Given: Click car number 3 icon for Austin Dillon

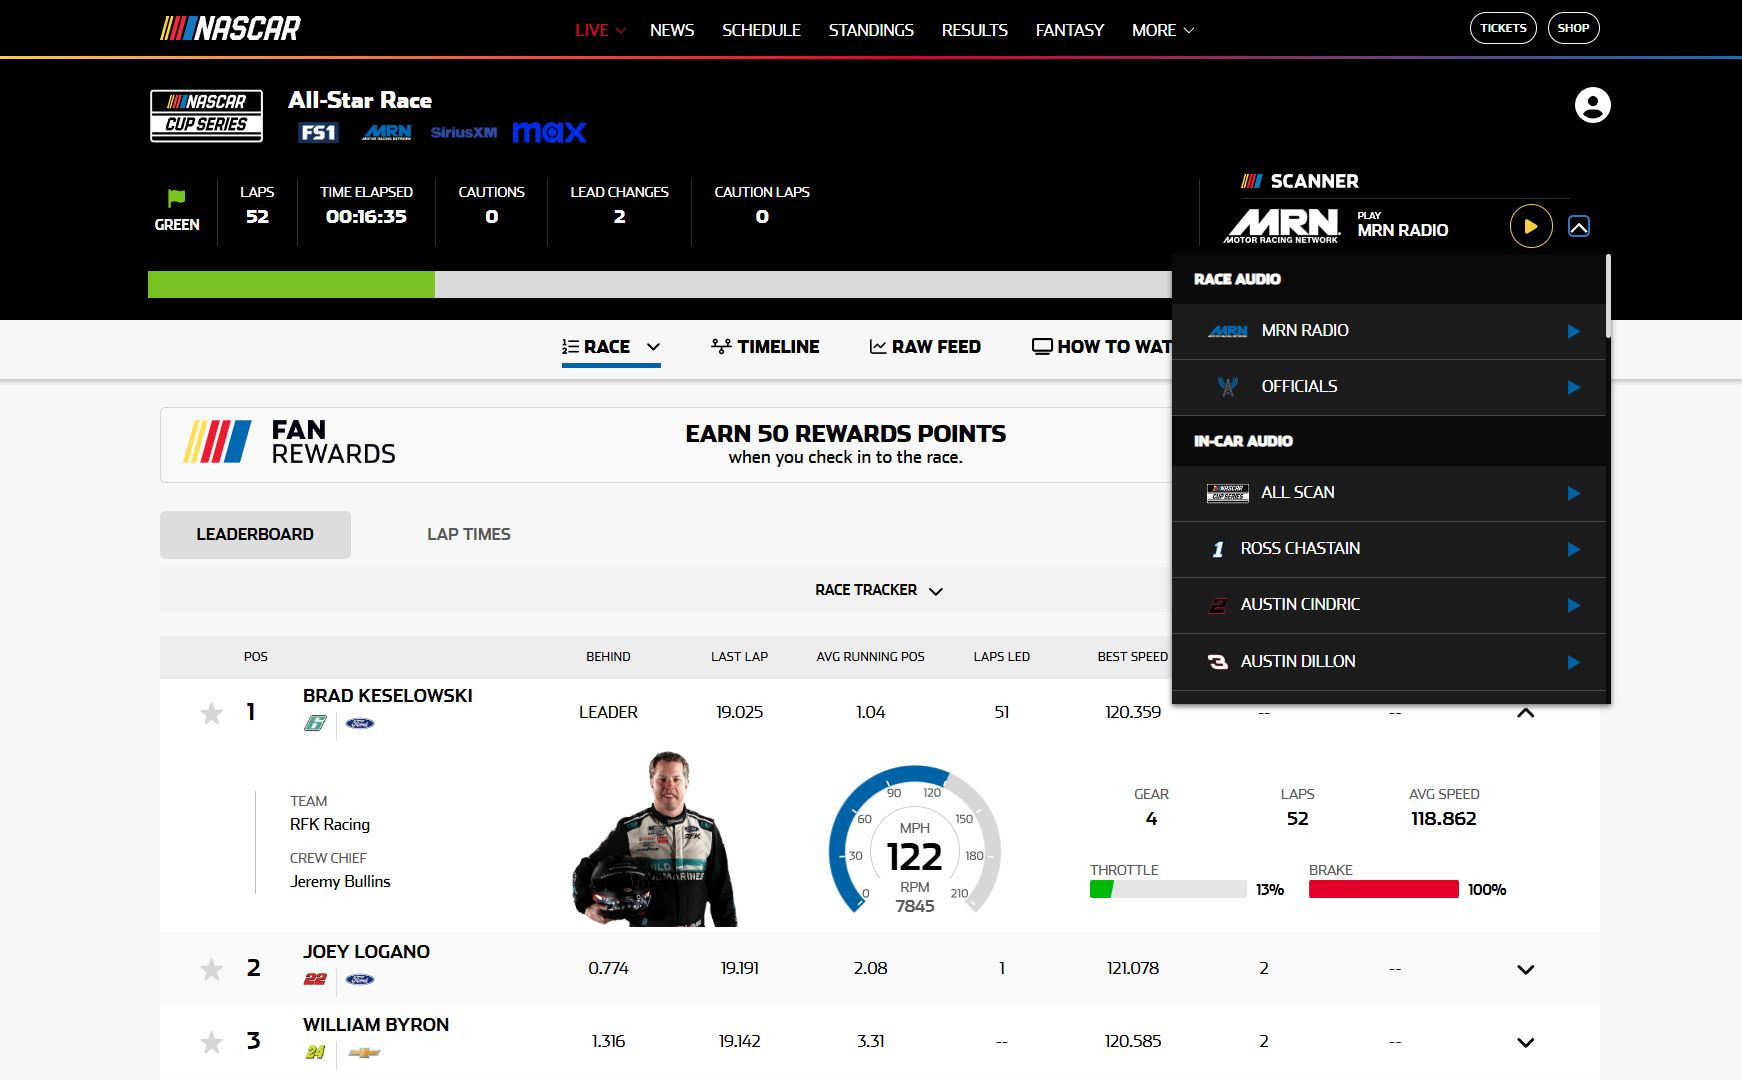Looking at the screenshot, I should [x=1218, y=661].
